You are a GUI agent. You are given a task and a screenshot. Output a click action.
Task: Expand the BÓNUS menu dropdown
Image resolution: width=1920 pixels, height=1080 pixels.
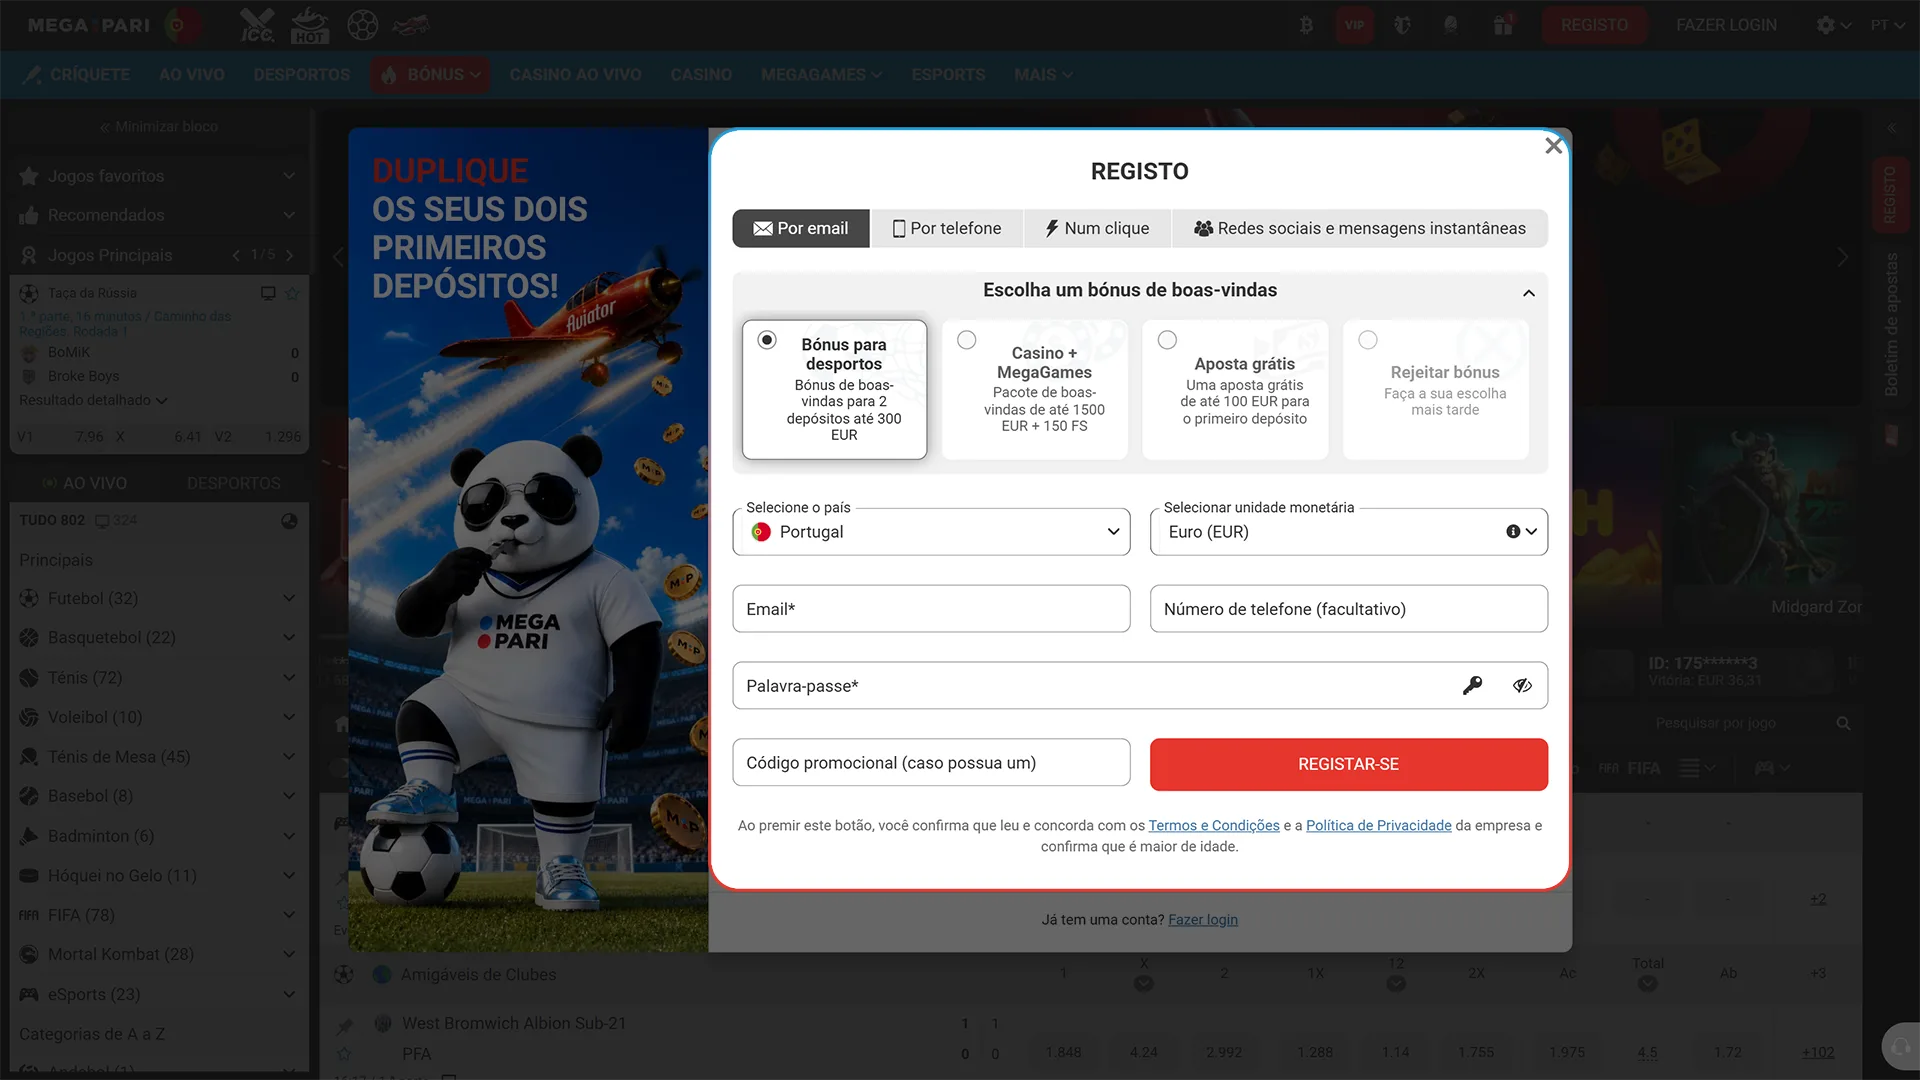coord(431,75)
